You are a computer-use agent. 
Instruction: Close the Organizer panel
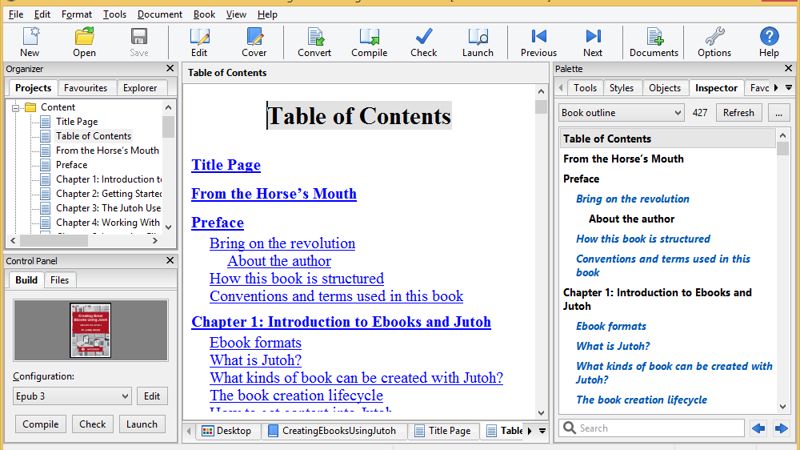pyautogui.click(x=170, y=68)
